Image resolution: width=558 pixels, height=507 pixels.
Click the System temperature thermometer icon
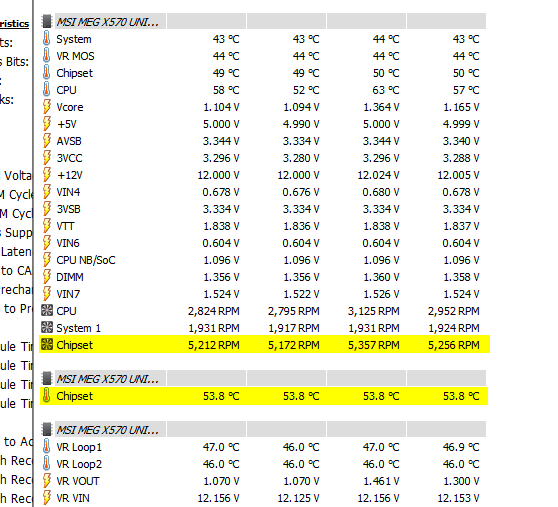[x=47, y=38]
